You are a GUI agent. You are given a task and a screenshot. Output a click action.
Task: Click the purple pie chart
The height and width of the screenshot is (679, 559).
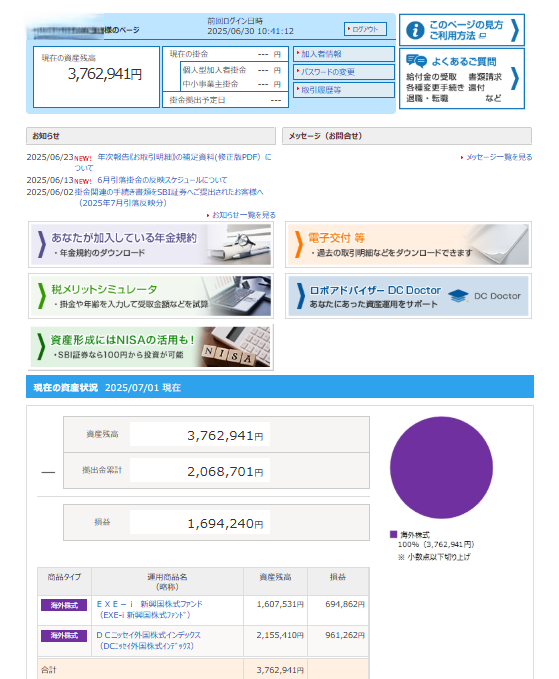pyautogui.click(x=441, y=468)
